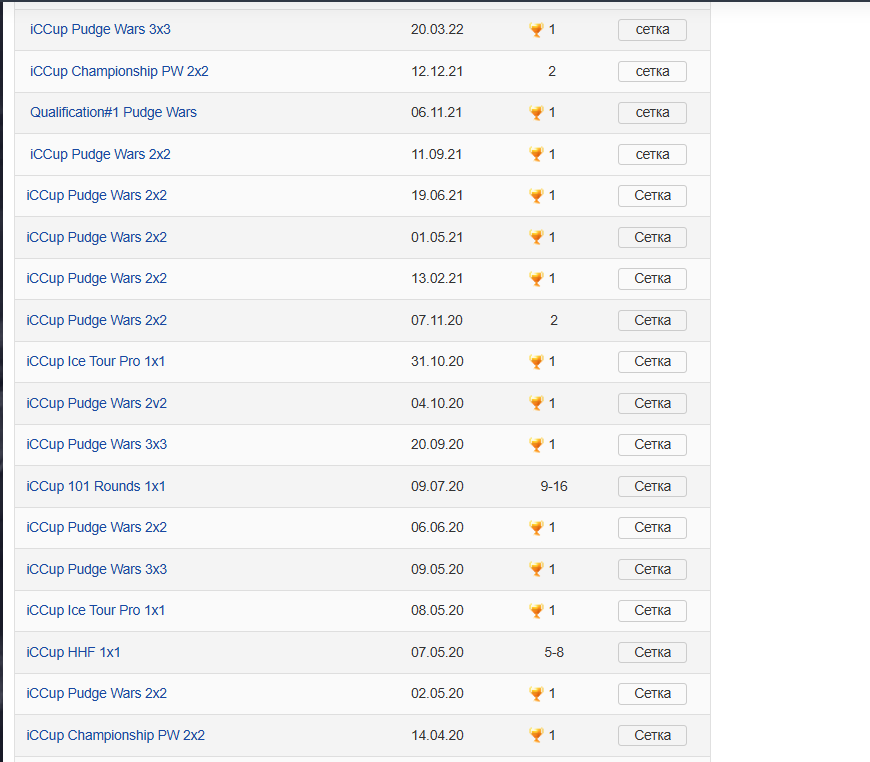View bracket for iCCup 101 Rounds 1x1

(x=652, y=486)
